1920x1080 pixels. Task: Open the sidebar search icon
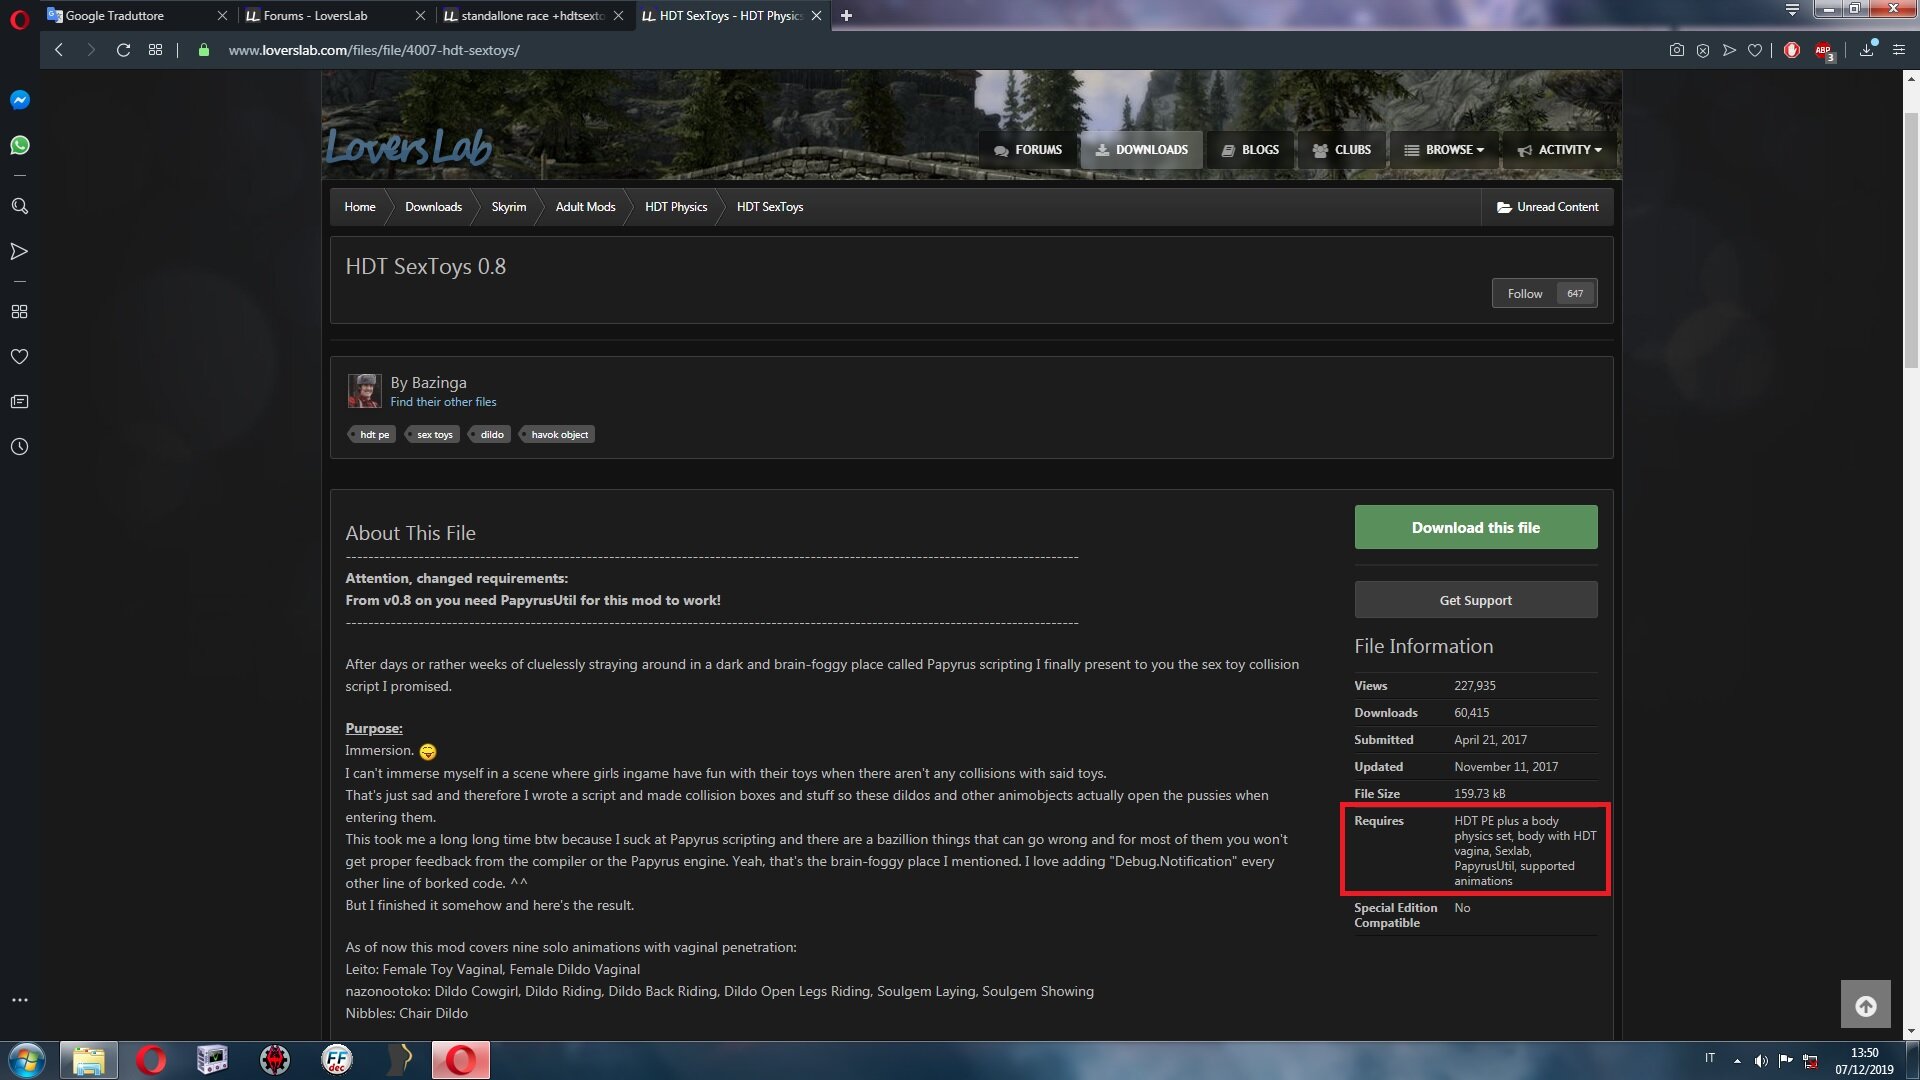click(x=19, y=206)
